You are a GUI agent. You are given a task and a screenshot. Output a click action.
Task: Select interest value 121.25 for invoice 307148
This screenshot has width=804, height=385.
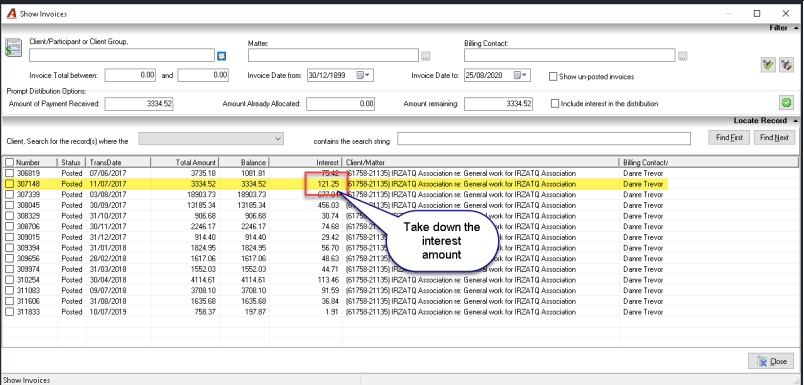[x=328, y=184]
